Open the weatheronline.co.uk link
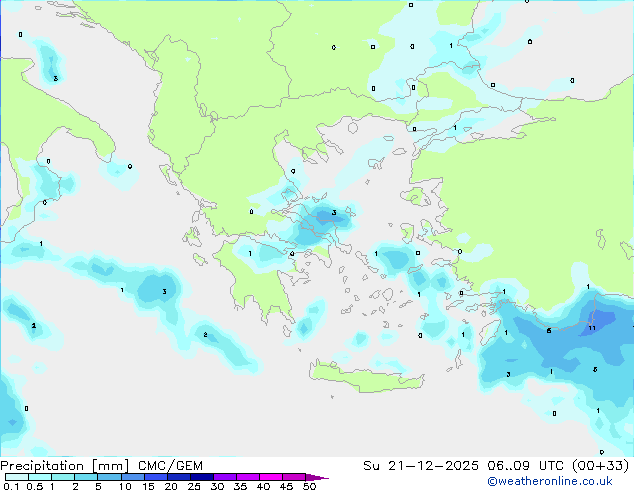634x490 pixels. pos(550,481)
